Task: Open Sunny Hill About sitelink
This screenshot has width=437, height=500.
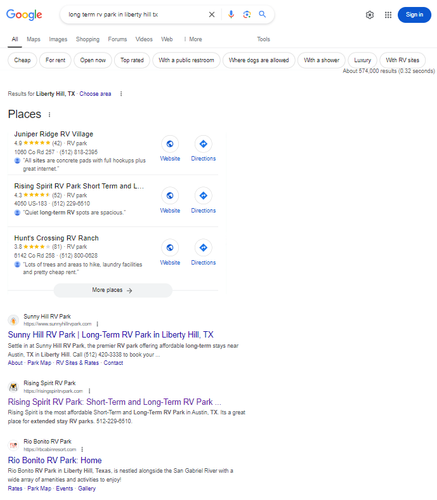Action: [15, 363]
